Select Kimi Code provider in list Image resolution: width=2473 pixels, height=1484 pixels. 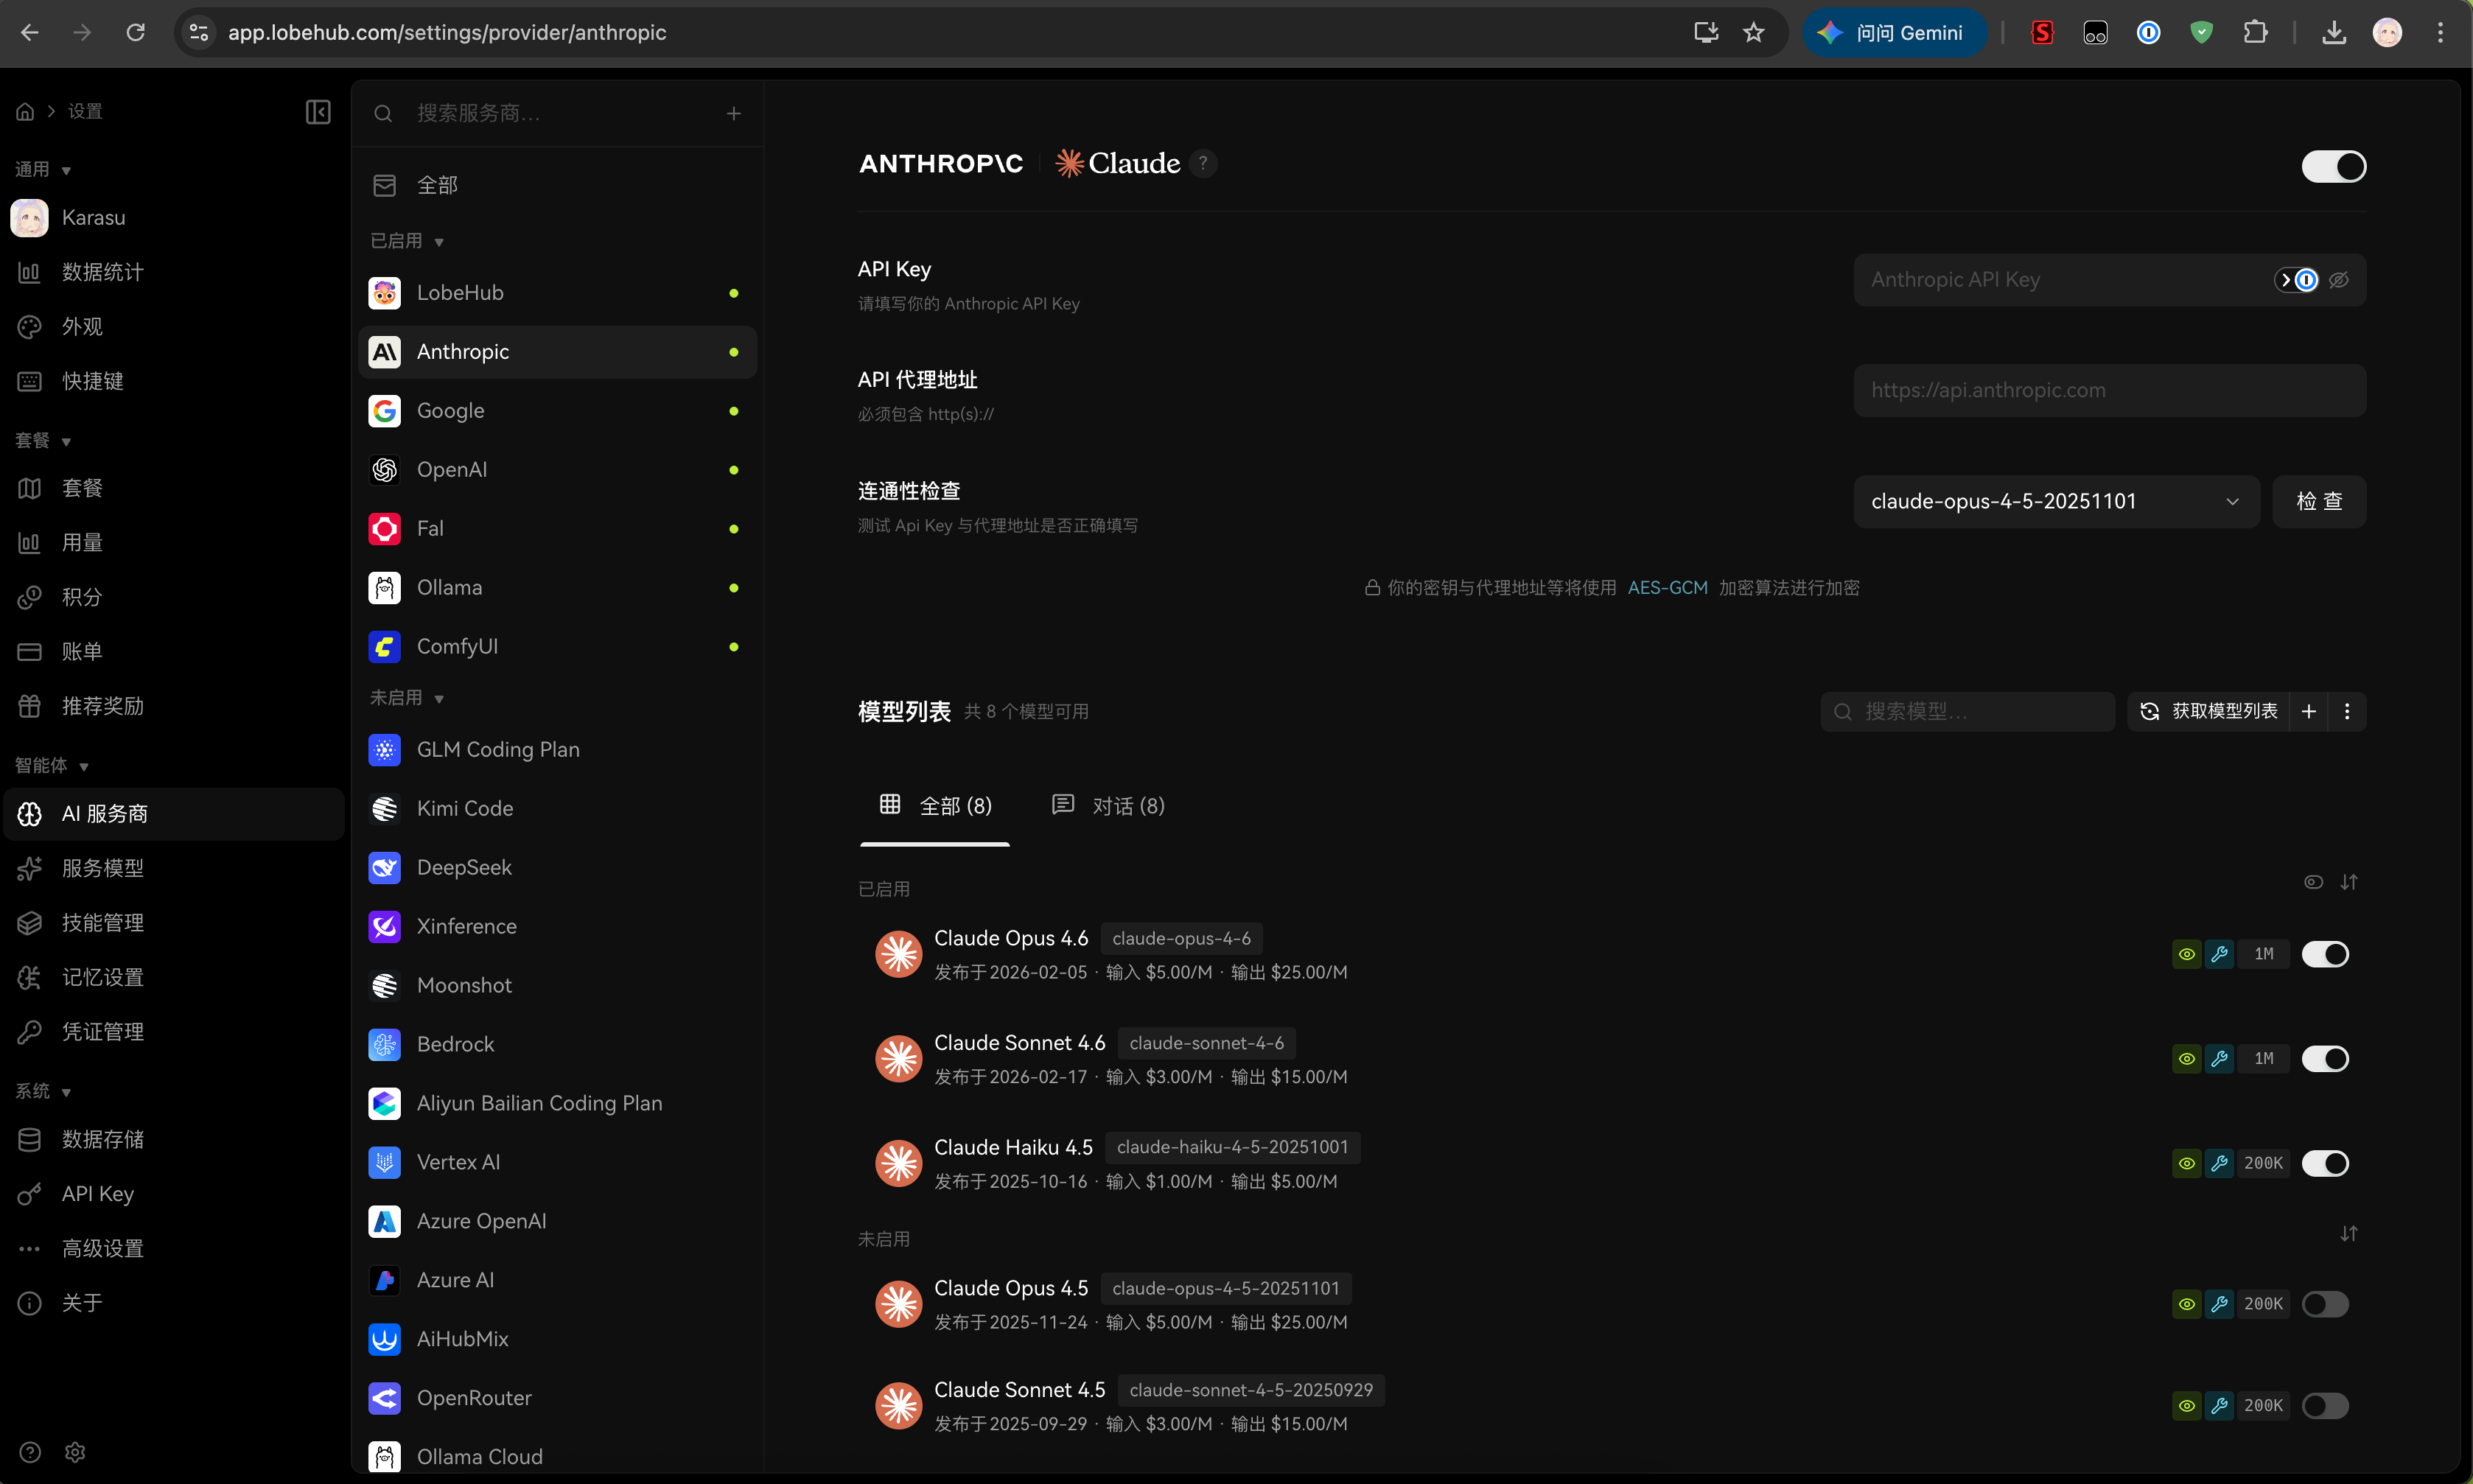point(557,809)
